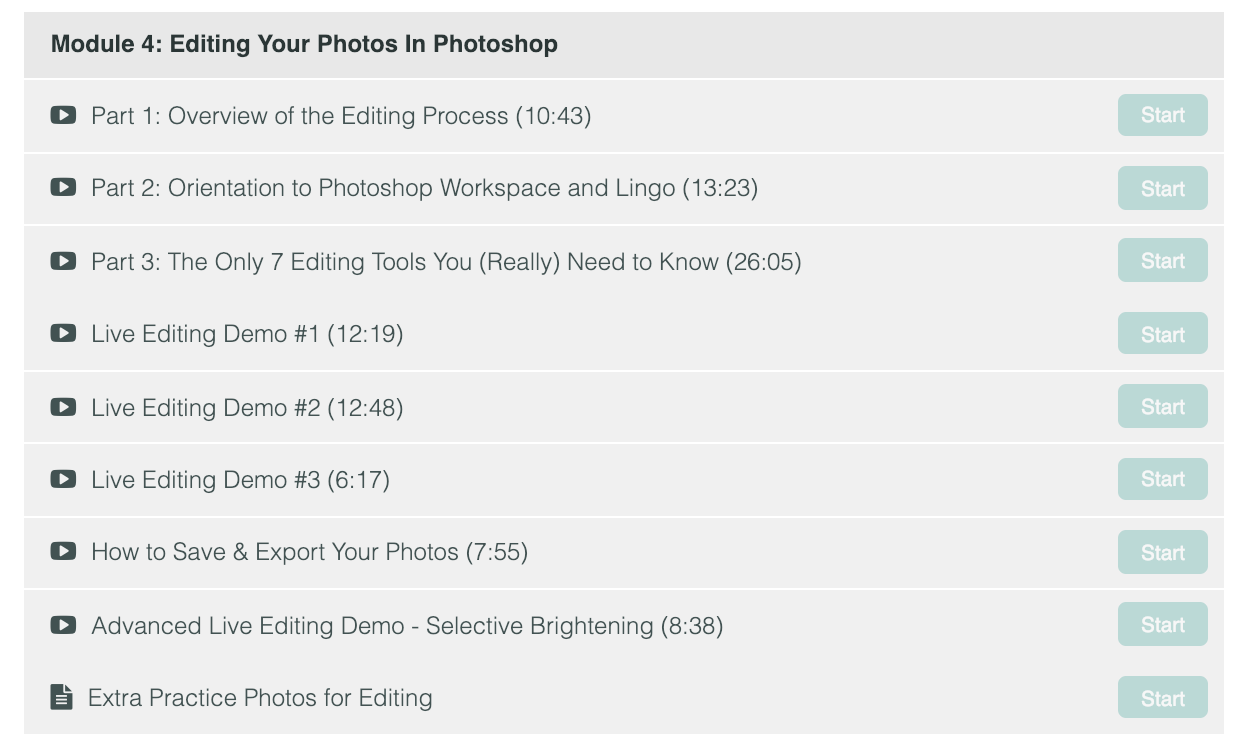
Task: Start Extra Practice Photos for Editing
Action: [1162, 698]
